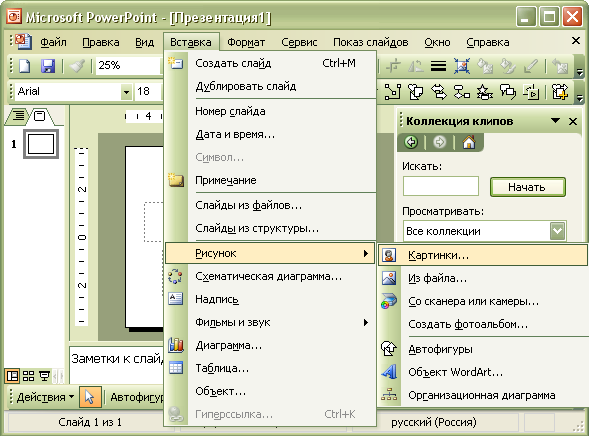Expand the Фильмы и звук submenu

pyautogui.click(x=270, y=322)
